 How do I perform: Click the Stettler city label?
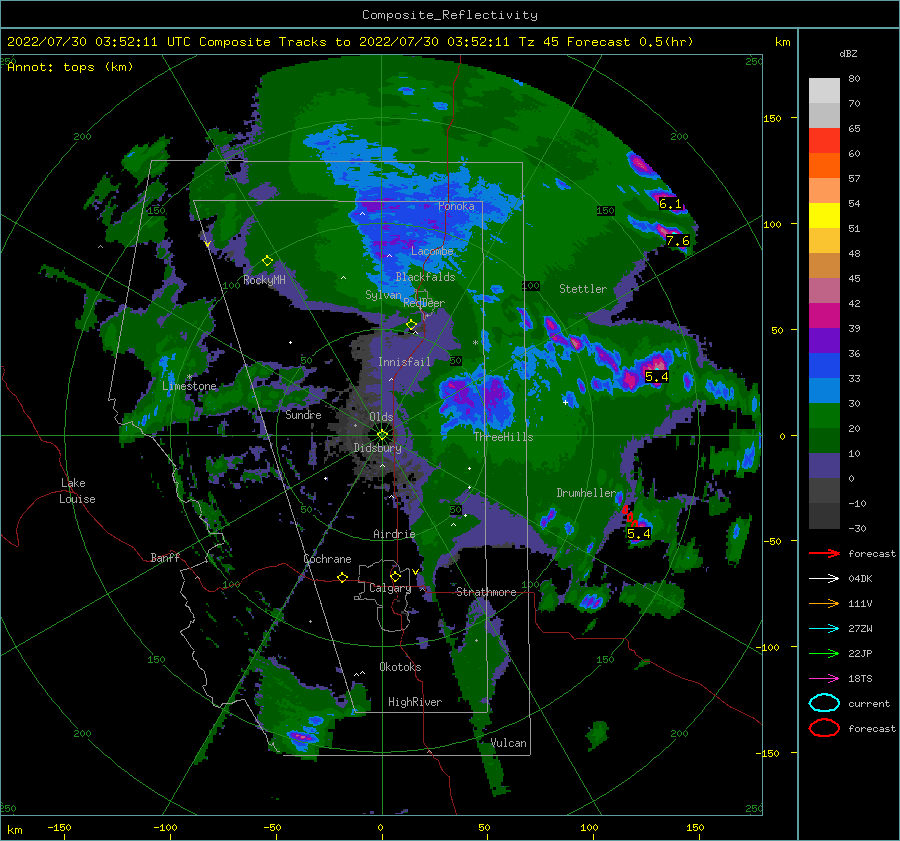tap(583, 289)
